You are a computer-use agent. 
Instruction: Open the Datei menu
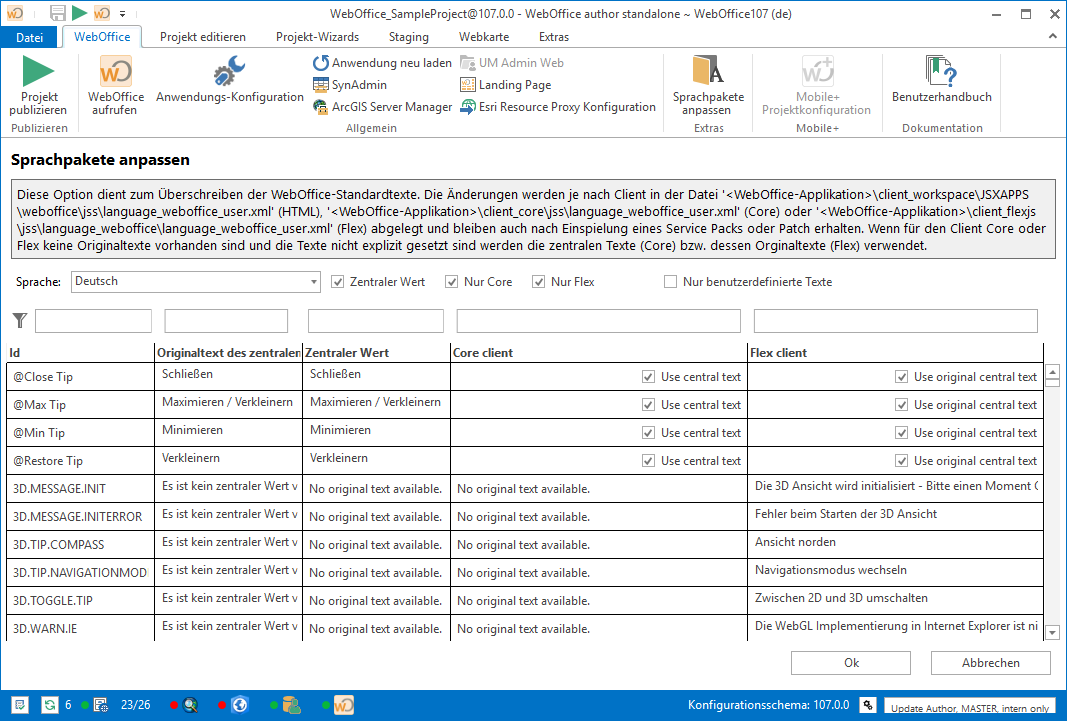pyautogui.click(x=30, y=37)
